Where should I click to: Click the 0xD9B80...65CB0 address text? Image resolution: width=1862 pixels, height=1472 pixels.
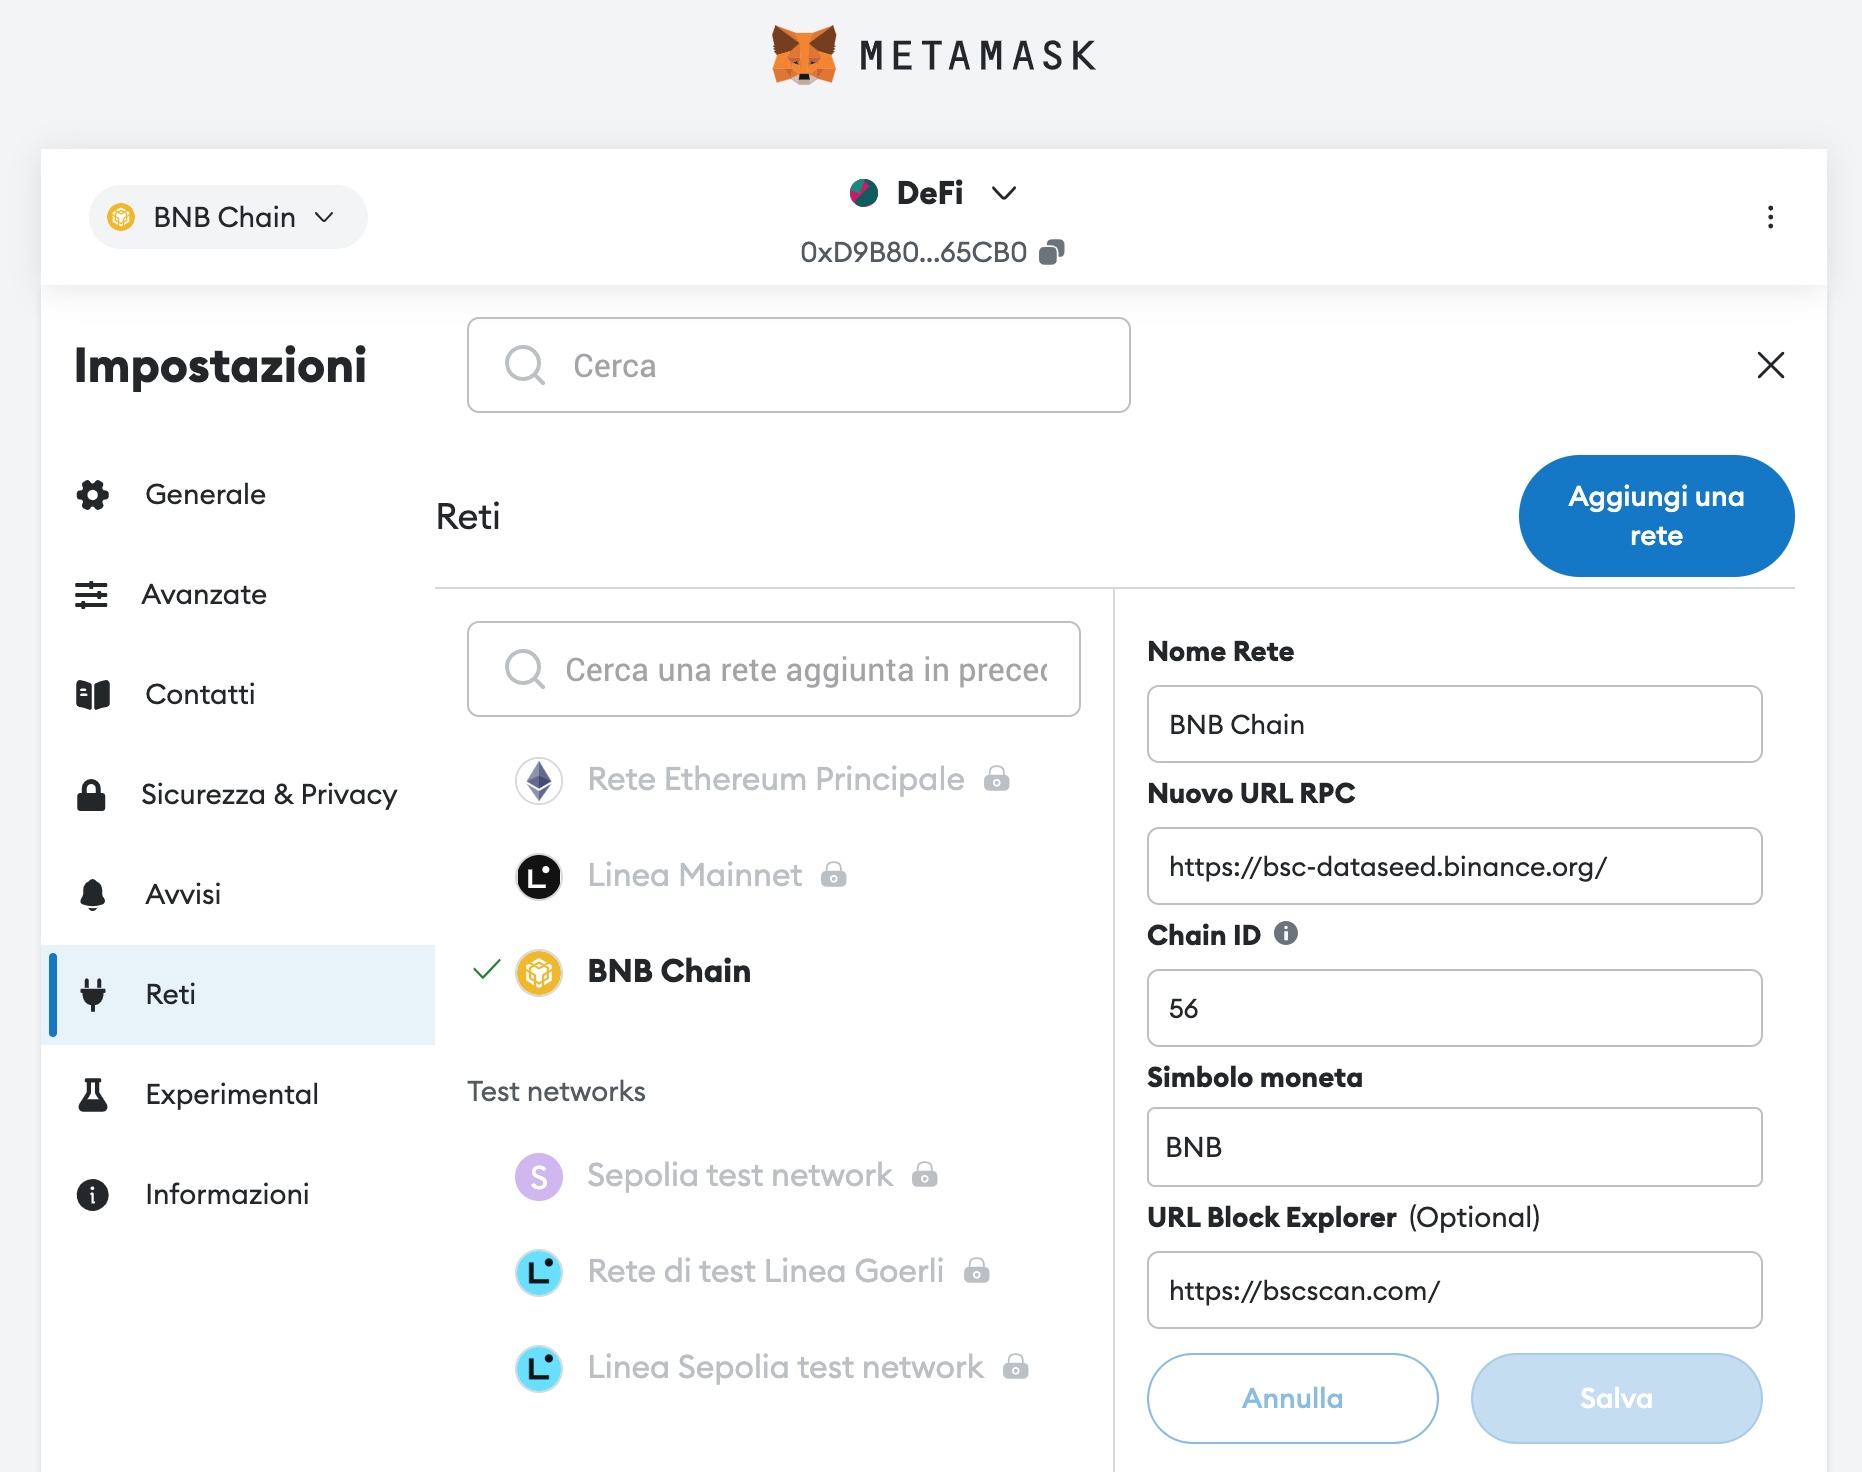[x=913, y=252]
